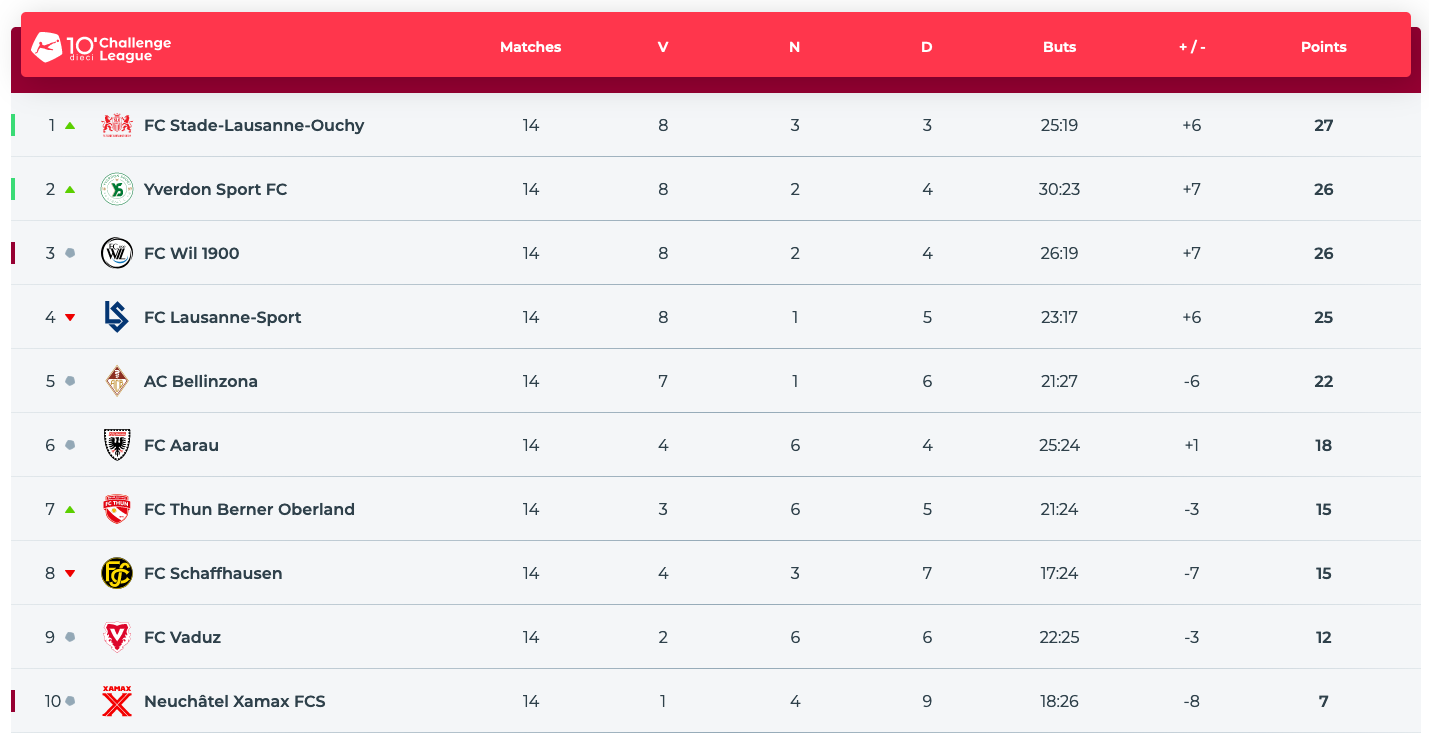The width and height of the screenshot is (1429, 744).
Task: Click AC Bellinzona club crest
Action: click(117, 381)
